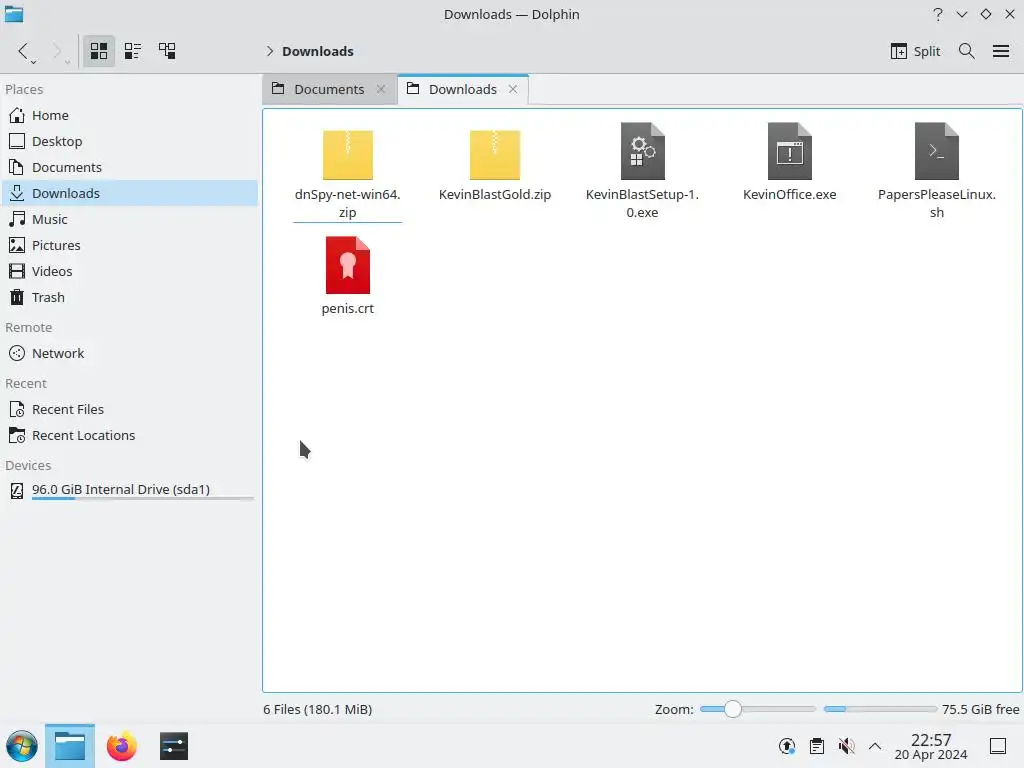The image size is (1024, 768).
Task: Click the 6 Files (180.1 MiB) status text
Action: [x=317, y=710]
